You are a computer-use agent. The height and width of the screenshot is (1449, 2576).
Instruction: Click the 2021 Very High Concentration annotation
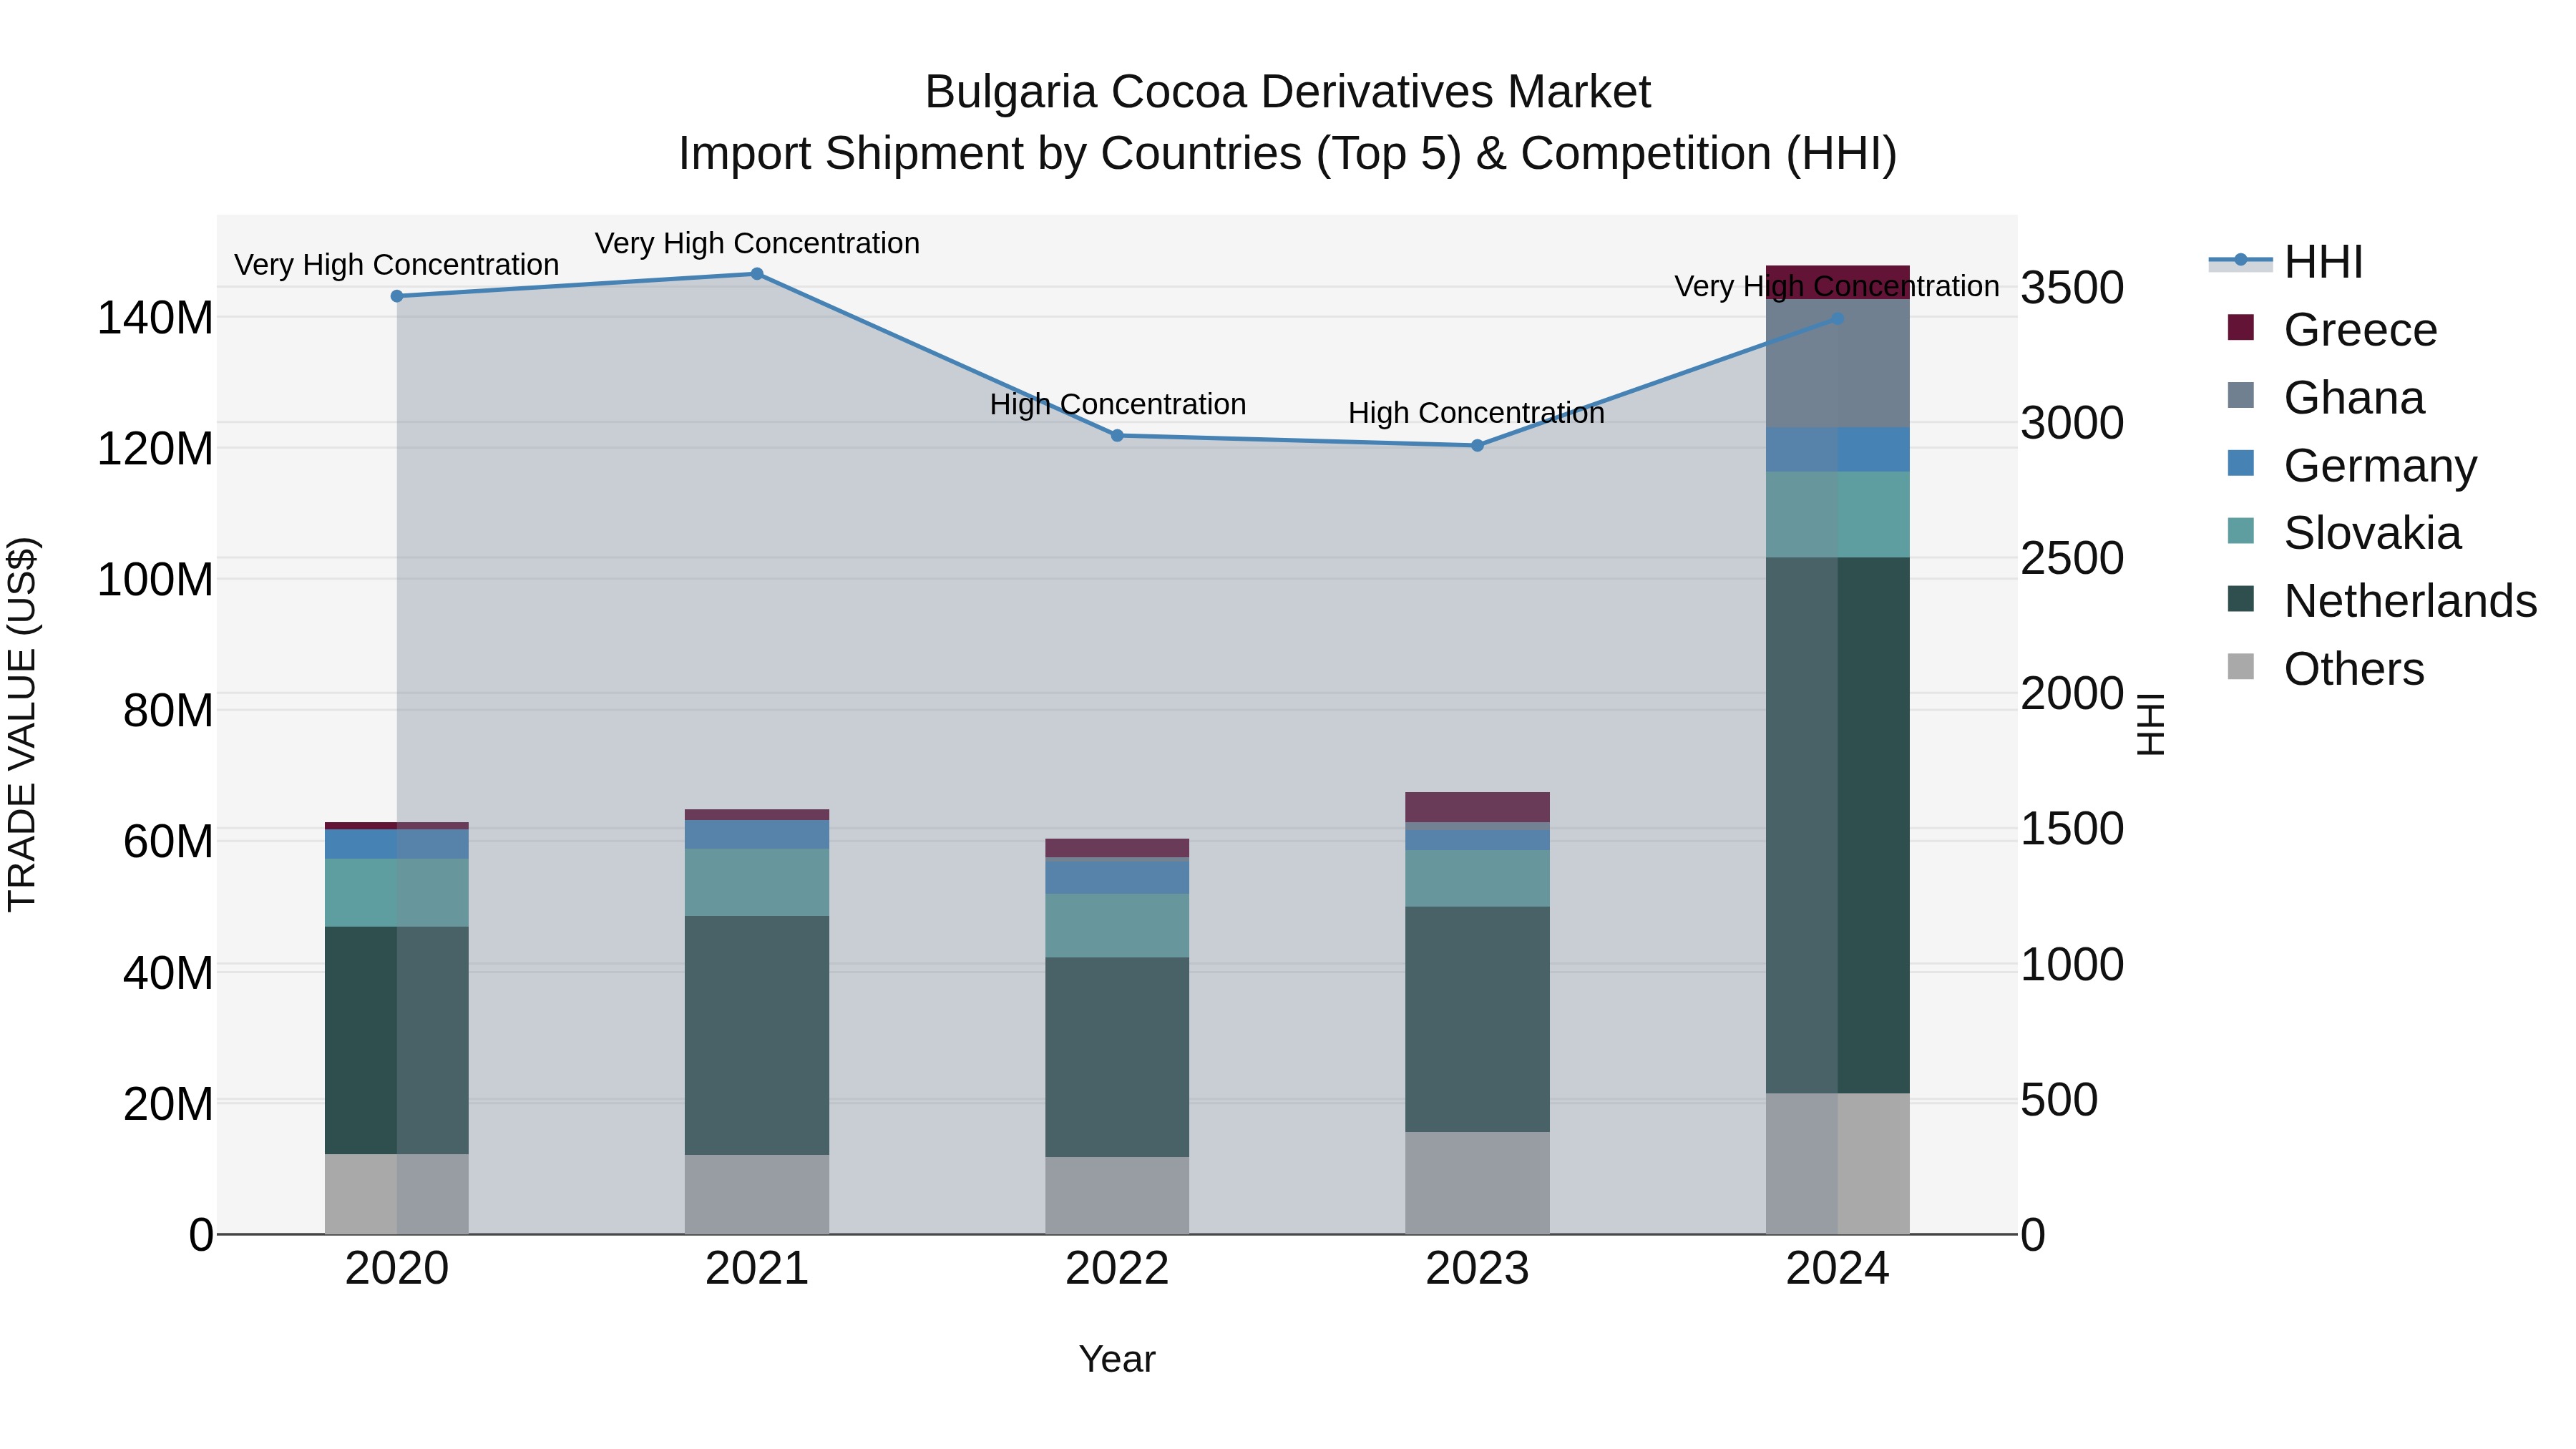[757, 243]
